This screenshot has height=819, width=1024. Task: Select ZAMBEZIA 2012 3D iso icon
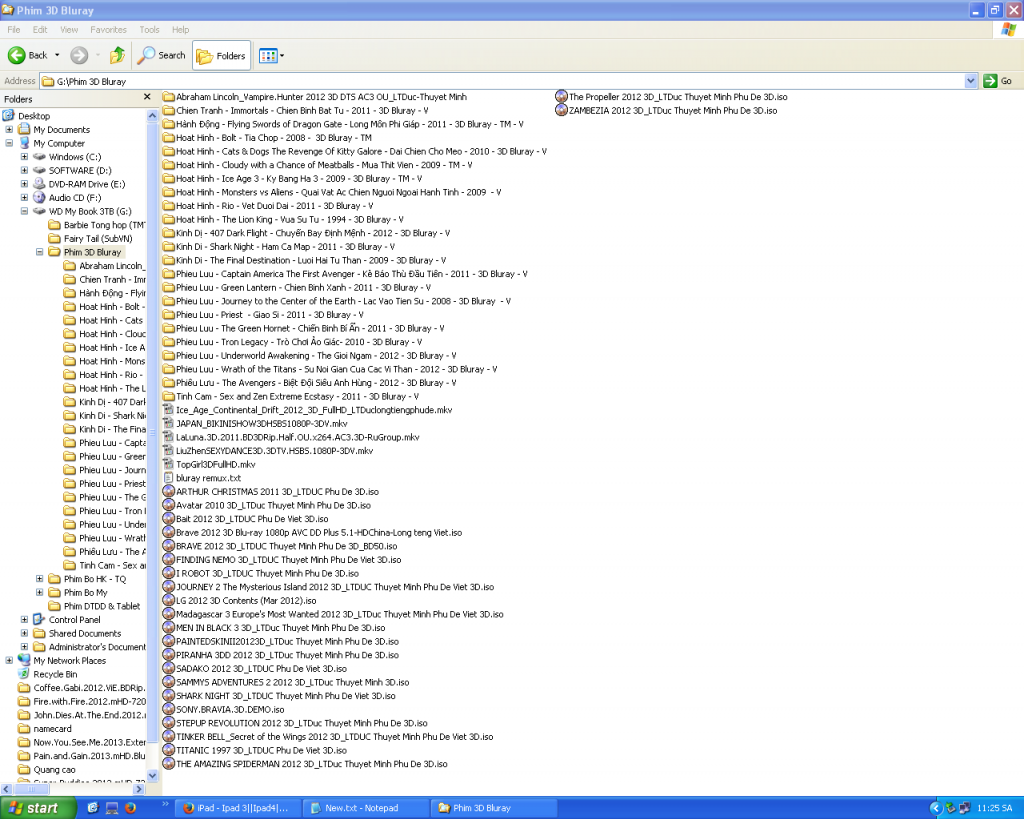[x=561, y=110]
